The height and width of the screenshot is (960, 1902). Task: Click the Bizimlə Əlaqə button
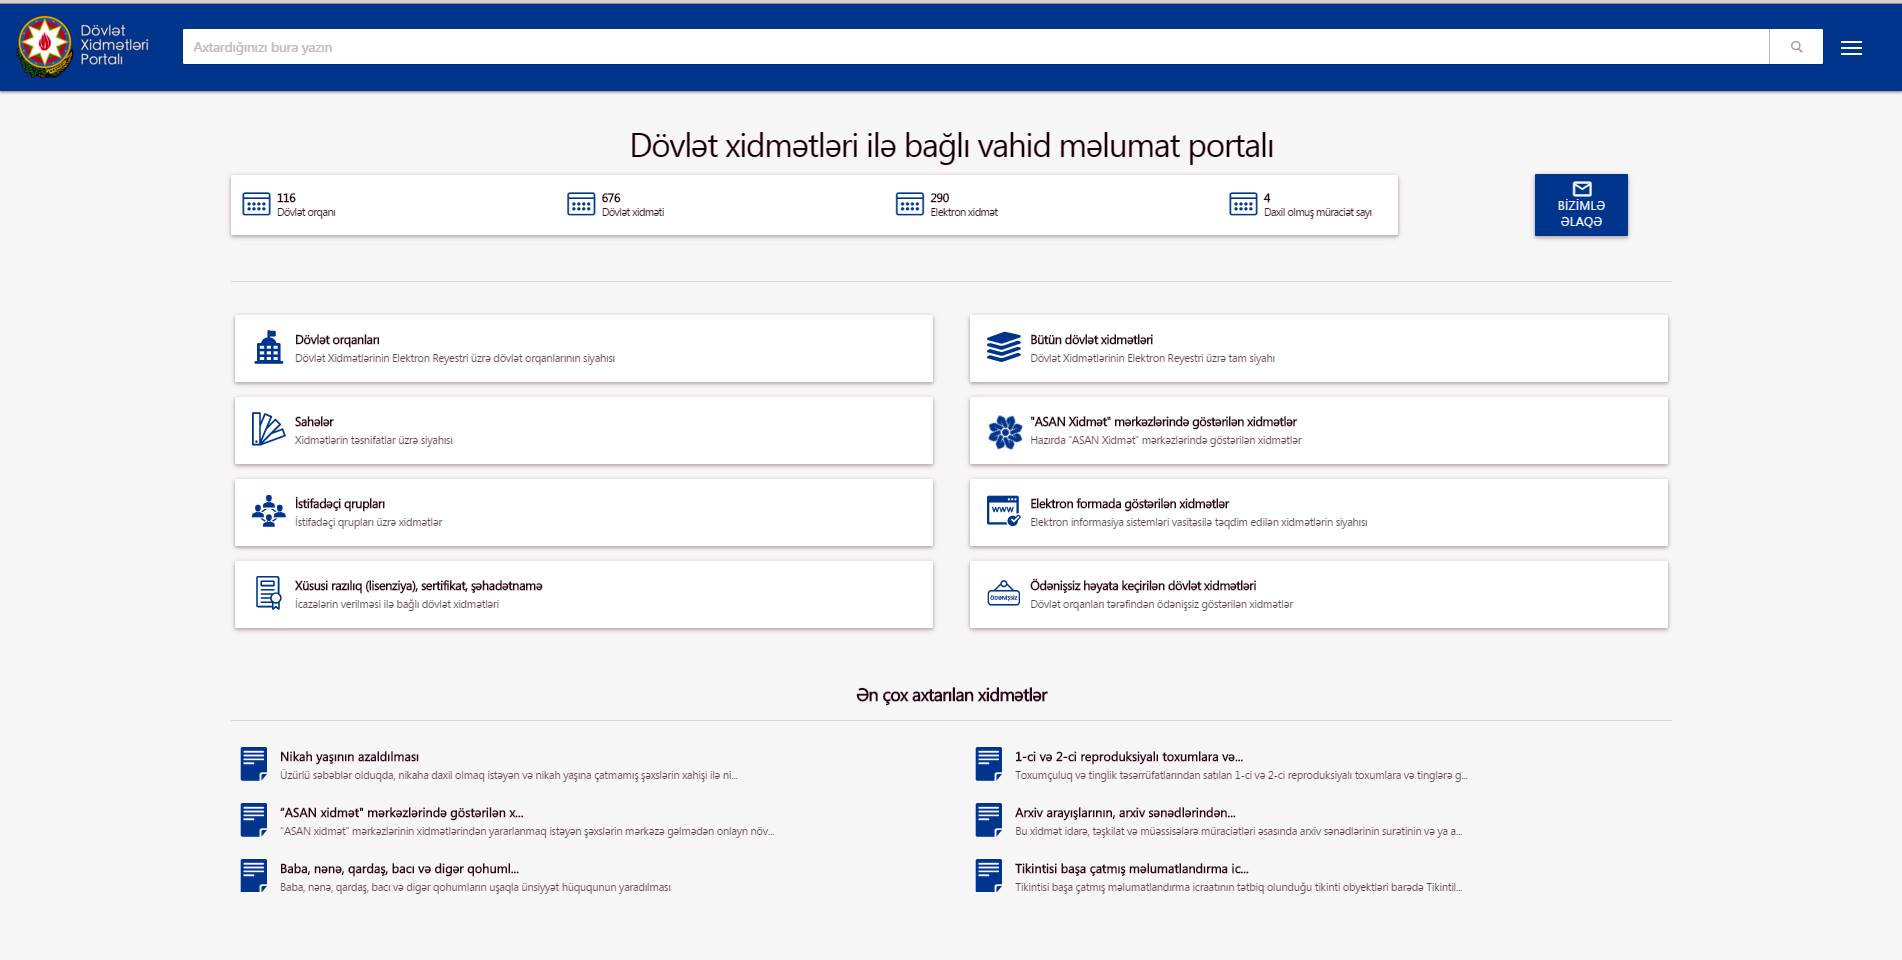pos(1580,205)
